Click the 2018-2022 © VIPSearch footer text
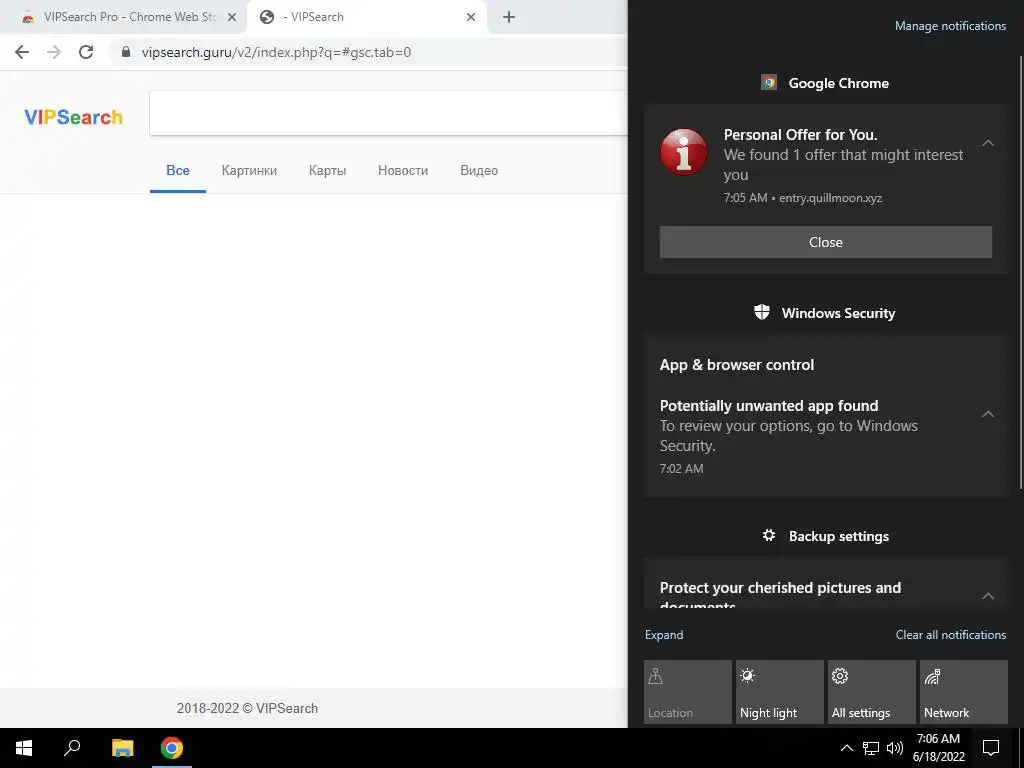The width and height of the screenshot is (1024, 768). pos(247,709)
